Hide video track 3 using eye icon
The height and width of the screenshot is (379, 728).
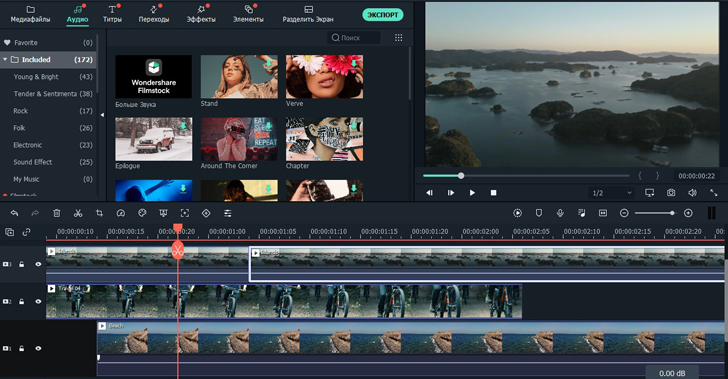tap(38, 264)
